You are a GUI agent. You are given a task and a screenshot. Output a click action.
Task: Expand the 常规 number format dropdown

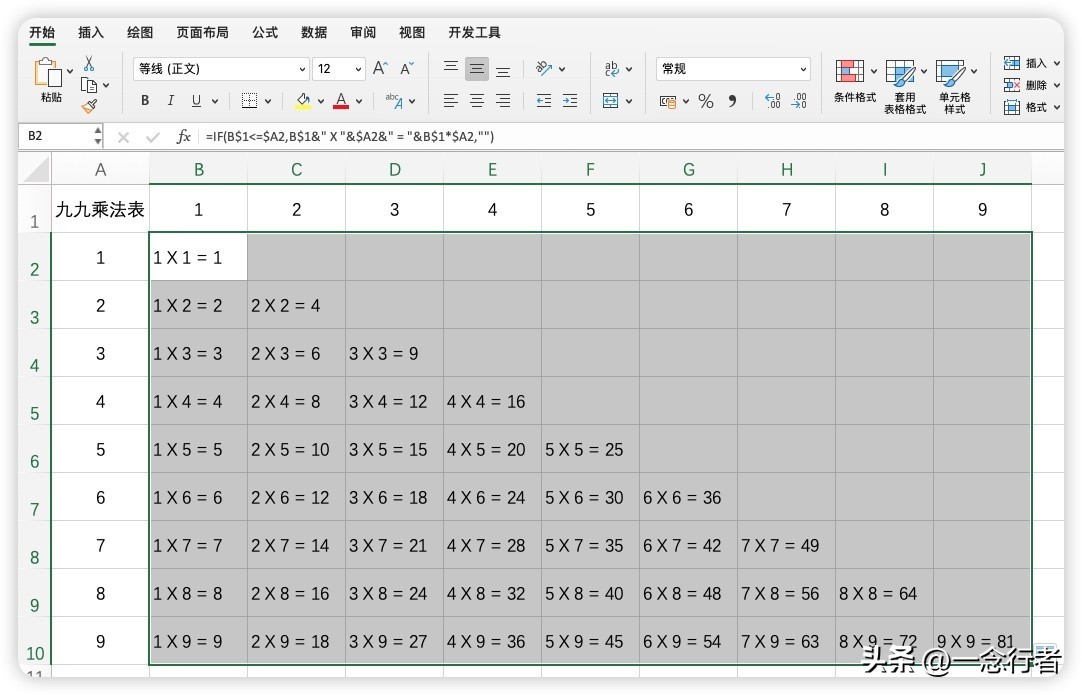(x=733, y=69)
